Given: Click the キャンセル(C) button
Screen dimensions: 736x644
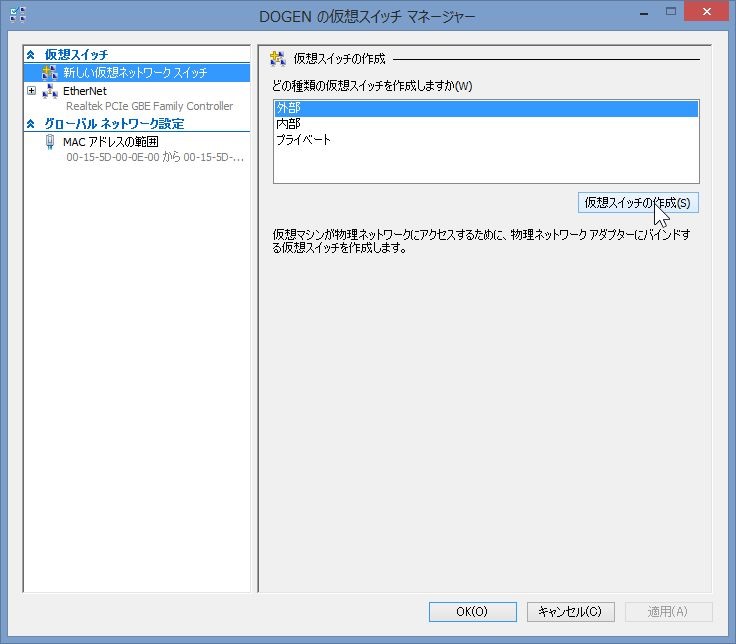Looking at the screenshot, I should [x=570, y=611].
